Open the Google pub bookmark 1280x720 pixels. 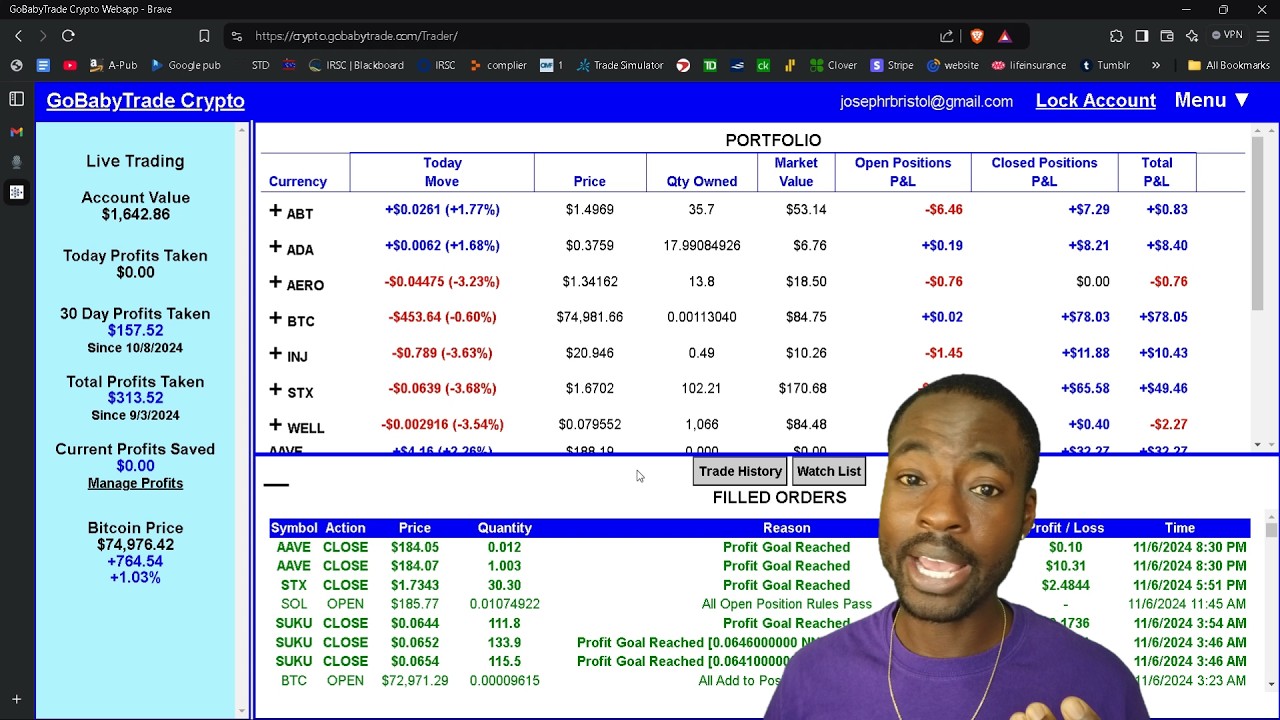(x=186, y=65)
